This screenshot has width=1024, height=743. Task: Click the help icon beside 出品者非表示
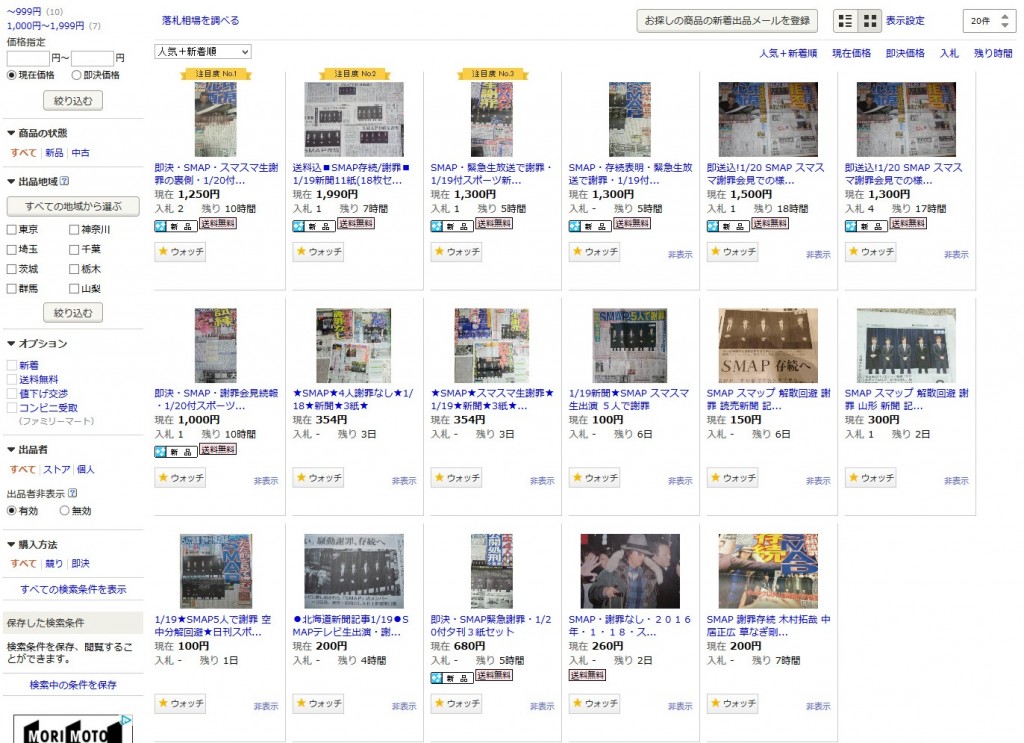click(72, 493)
